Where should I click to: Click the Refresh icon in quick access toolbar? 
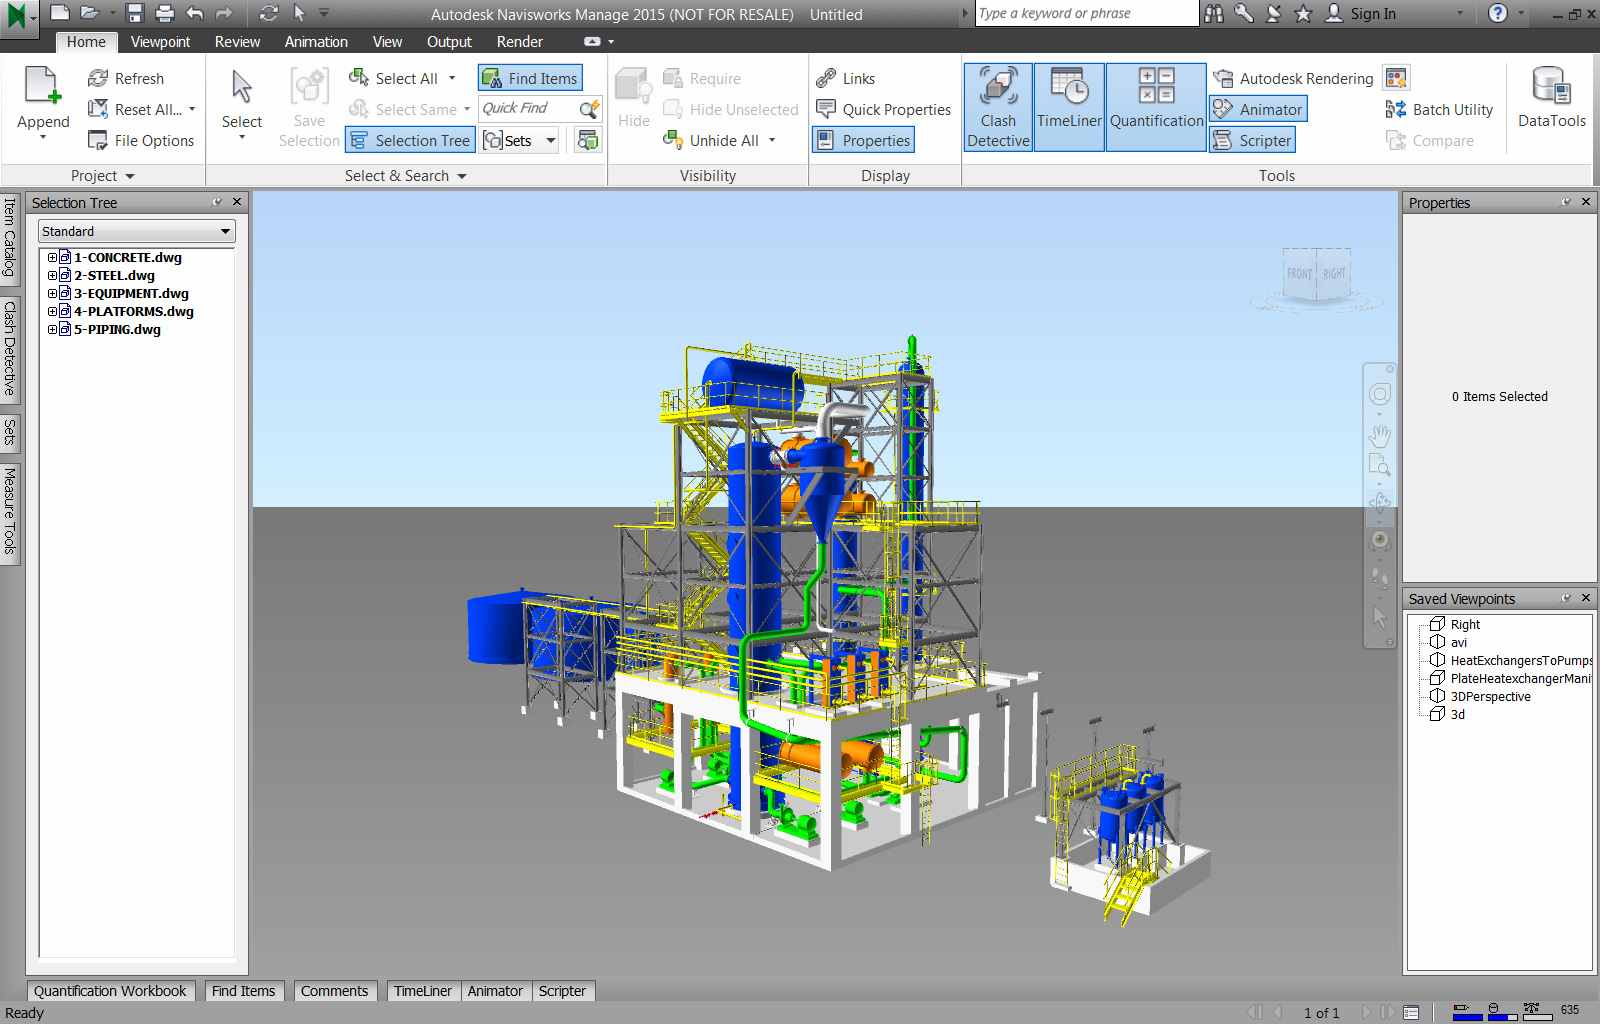click(x=268, y=13)
